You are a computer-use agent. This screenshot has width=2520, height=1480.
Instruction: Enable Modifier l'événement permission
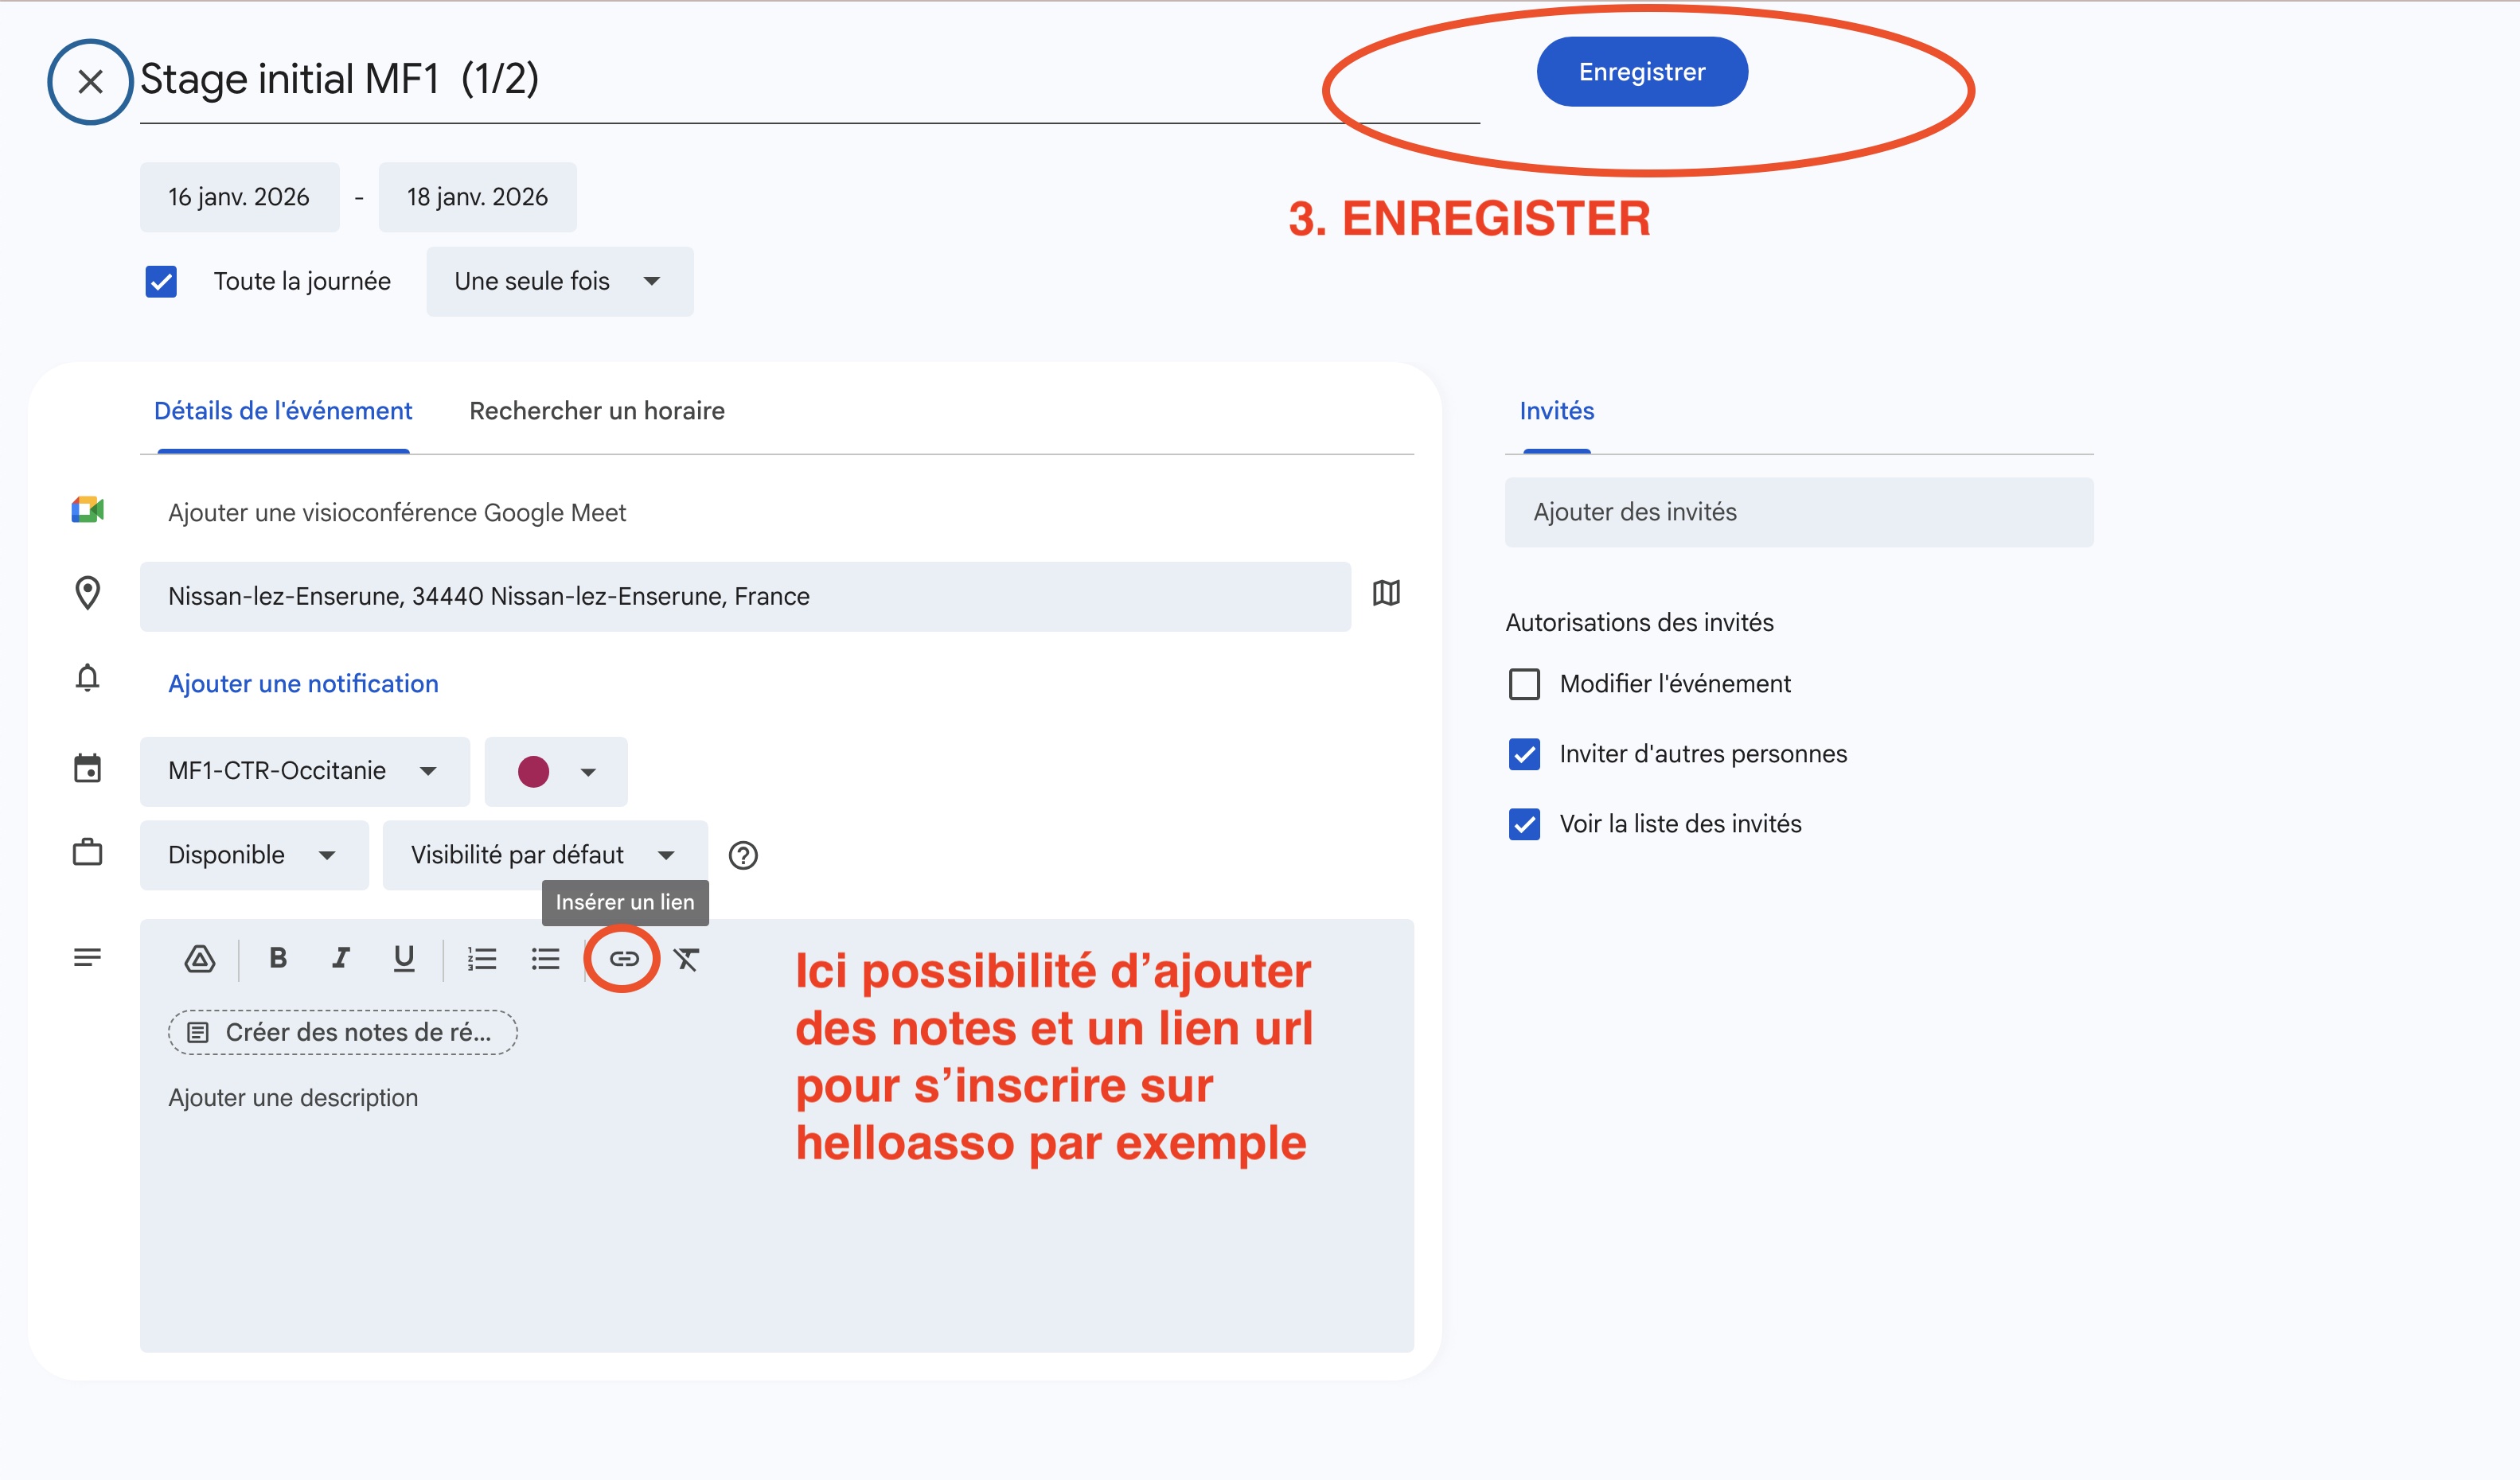click(1524, 684)
